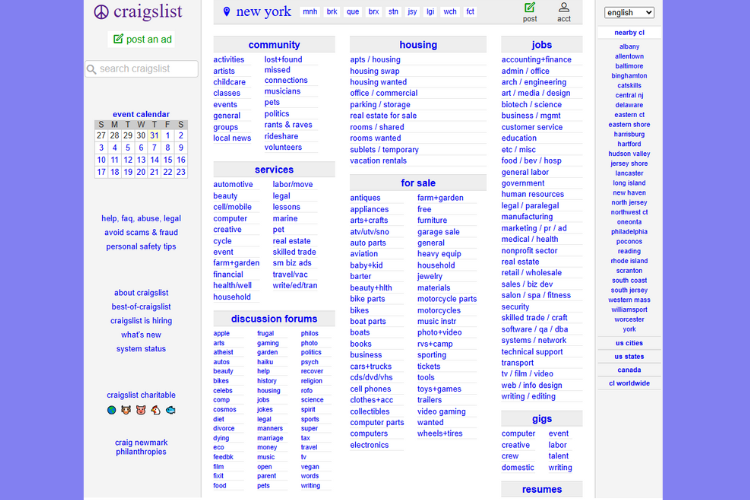Open vacation rentals link
Image resolution: width=750 pixels, height=500 pixels.
click(x=378, y=160)
